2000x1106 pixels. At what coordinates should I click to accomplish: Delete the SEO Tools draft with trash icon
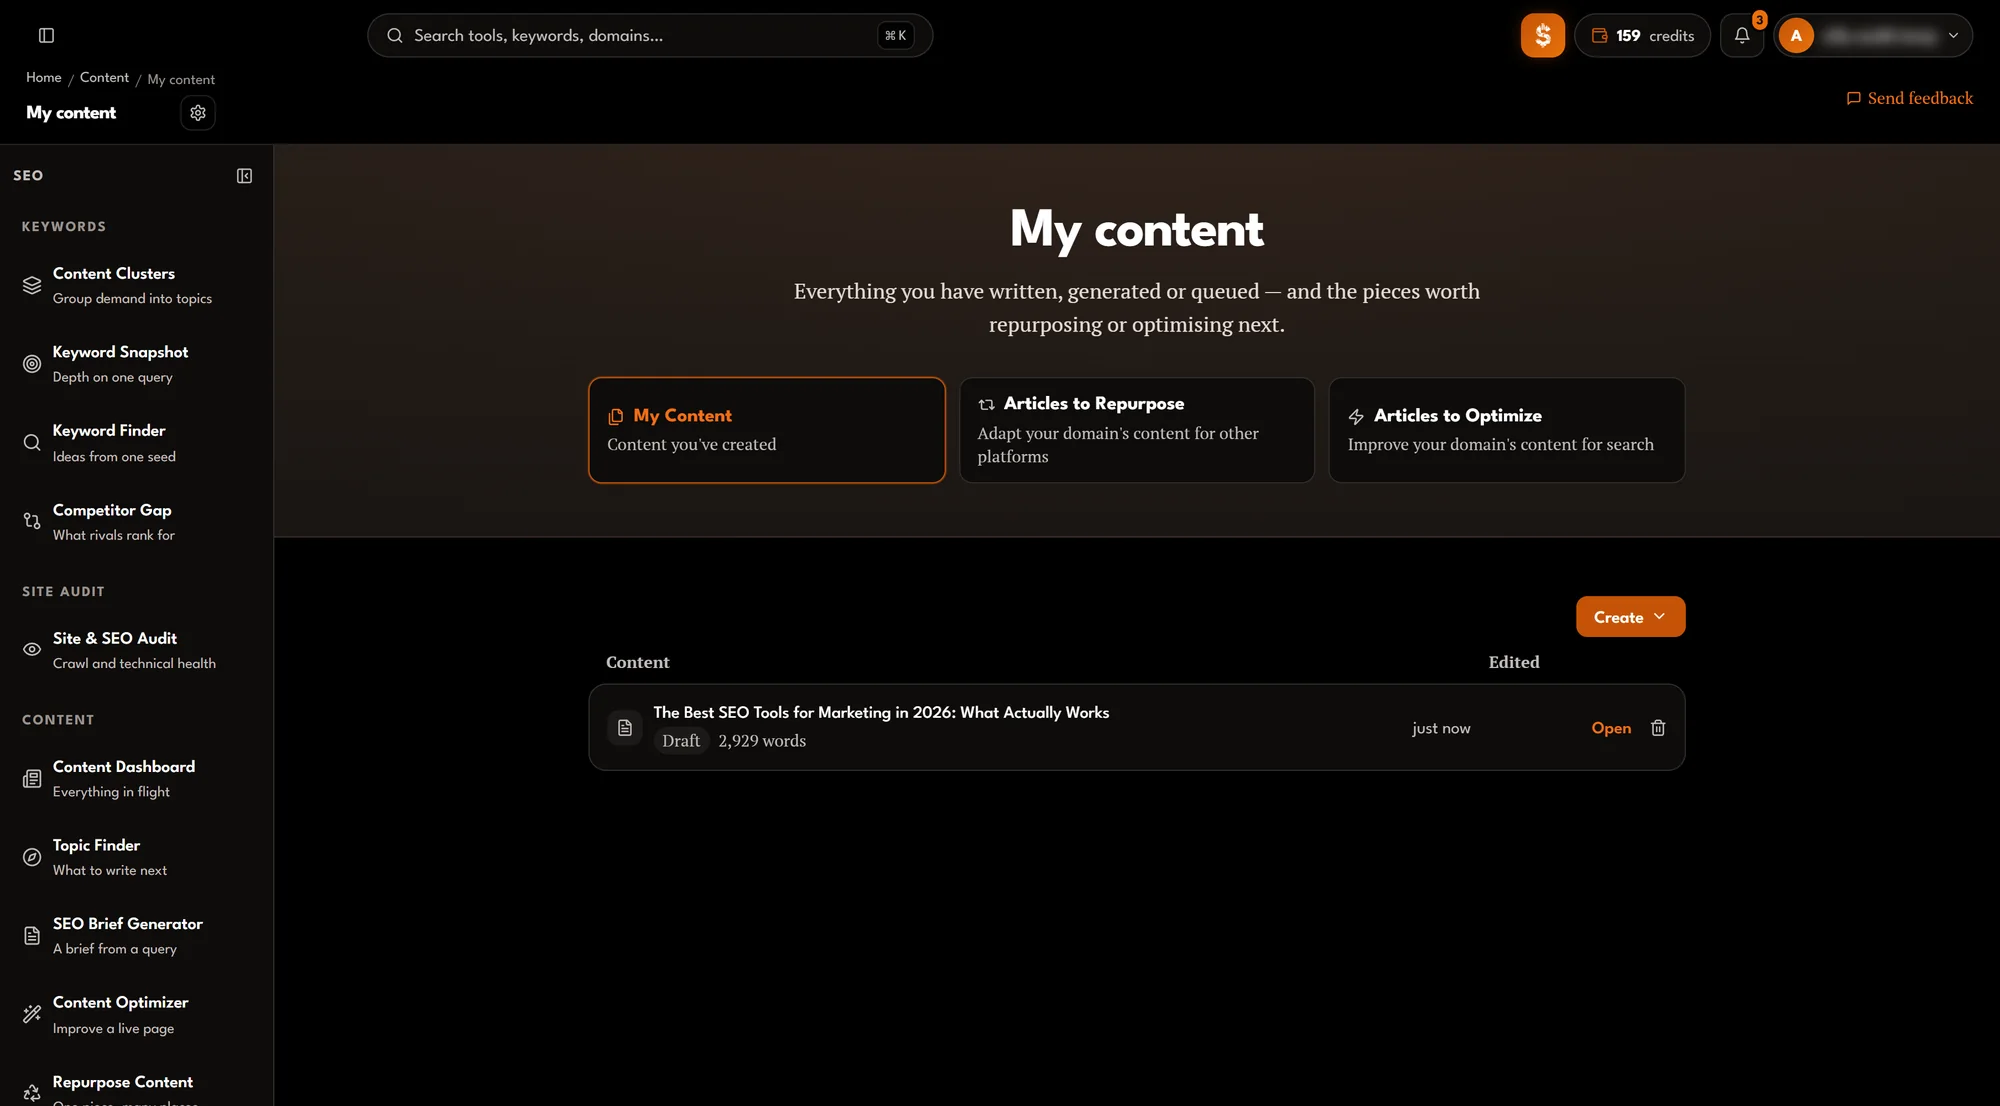click(1658, 728)
